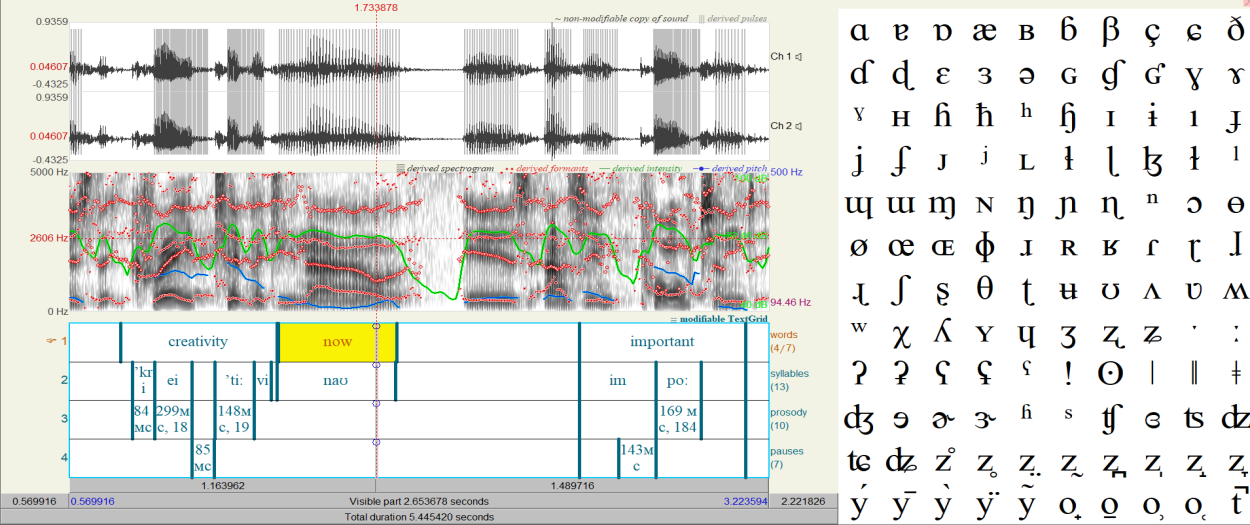Pick the lezh symbol ɮ in the IPA chart
Image resolution: width=1250 pixels, height=525 pixels.
pyautogui.click(x=1152, y=161)
